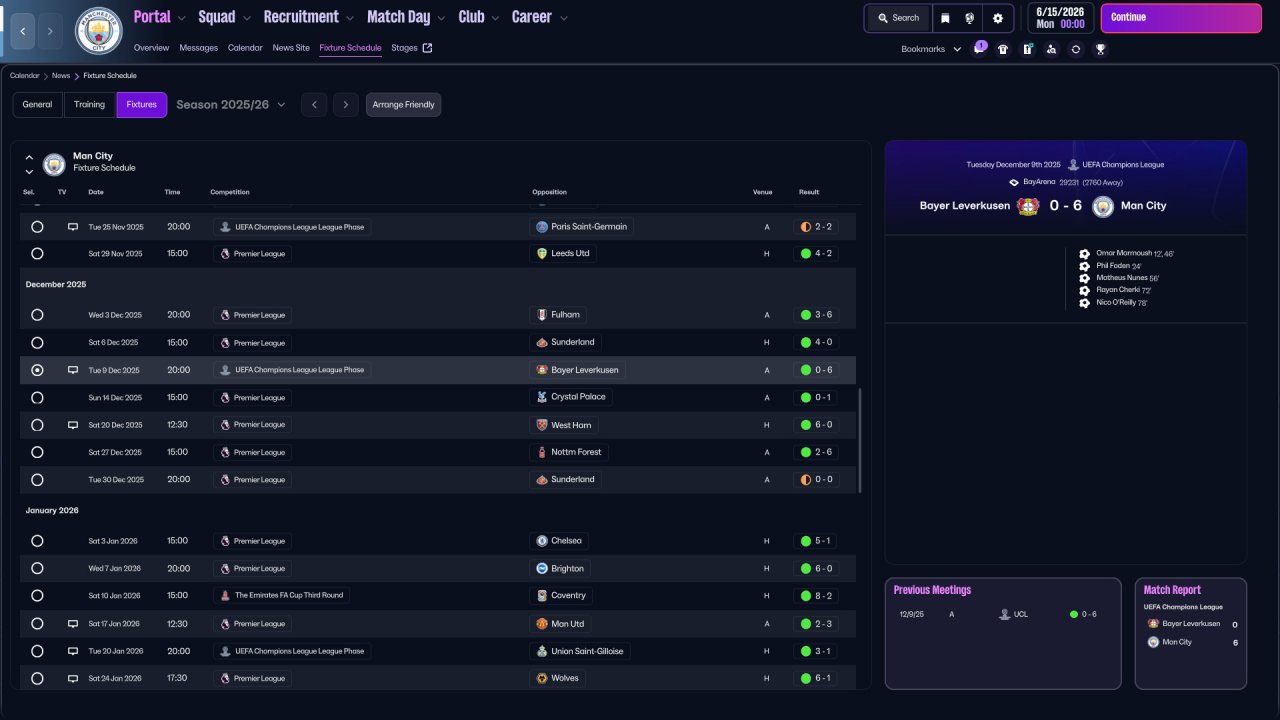Click the circular arrows shortcut icon
1280x720 pixels.
tap(1075, 49)
